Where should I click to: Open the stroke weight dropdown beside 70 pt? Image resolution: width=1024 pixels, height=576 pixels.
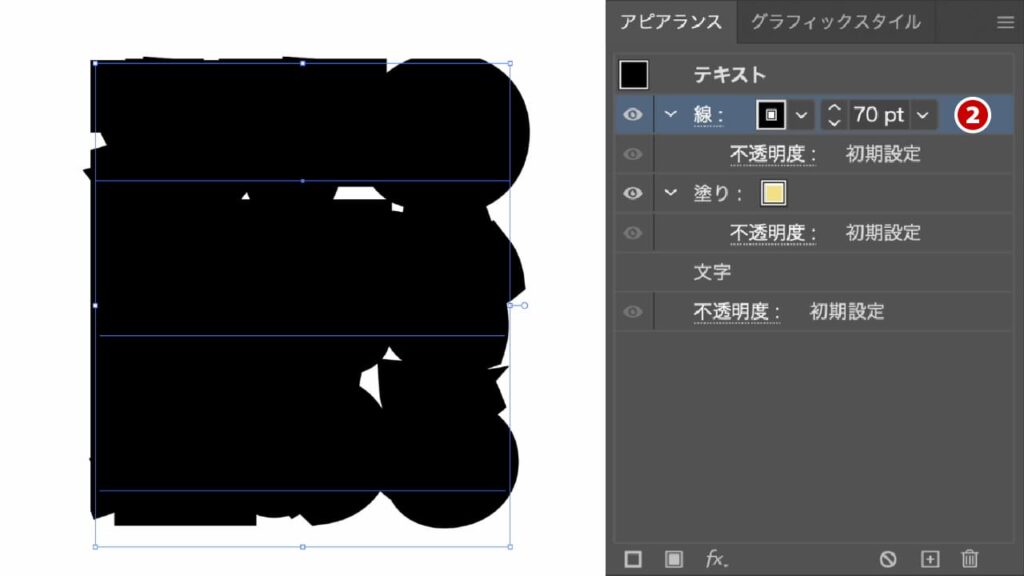pos(923,115)
